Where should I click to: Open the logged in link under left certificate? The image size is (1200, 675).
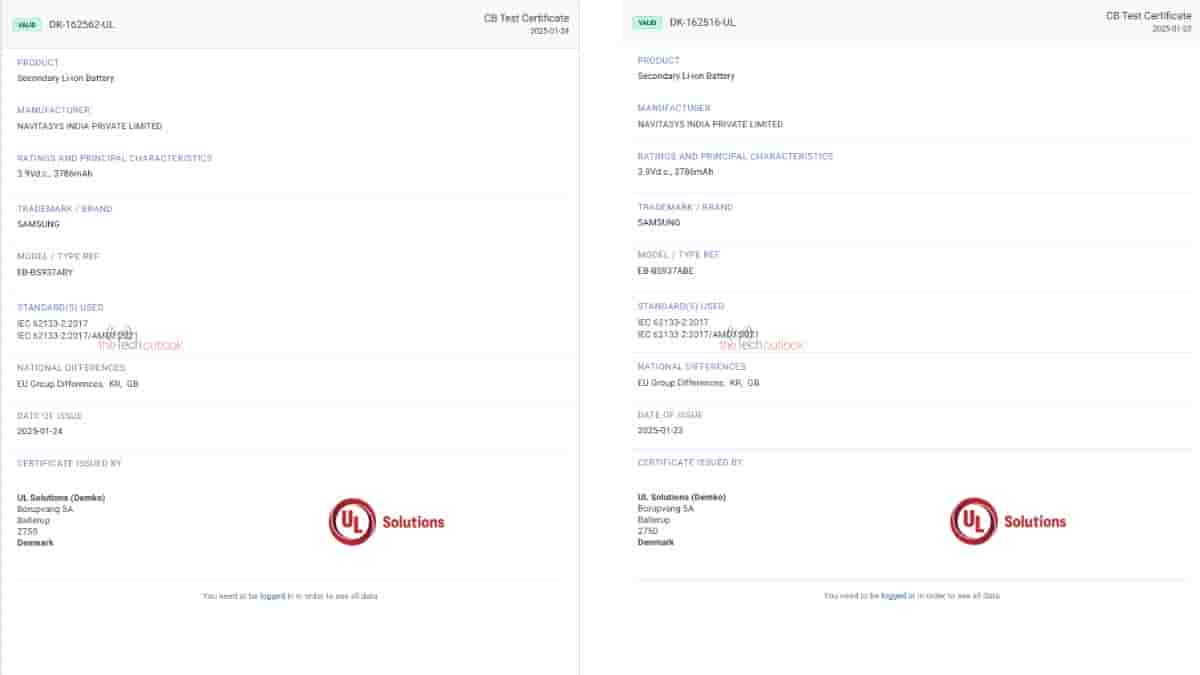coord(273,594)
